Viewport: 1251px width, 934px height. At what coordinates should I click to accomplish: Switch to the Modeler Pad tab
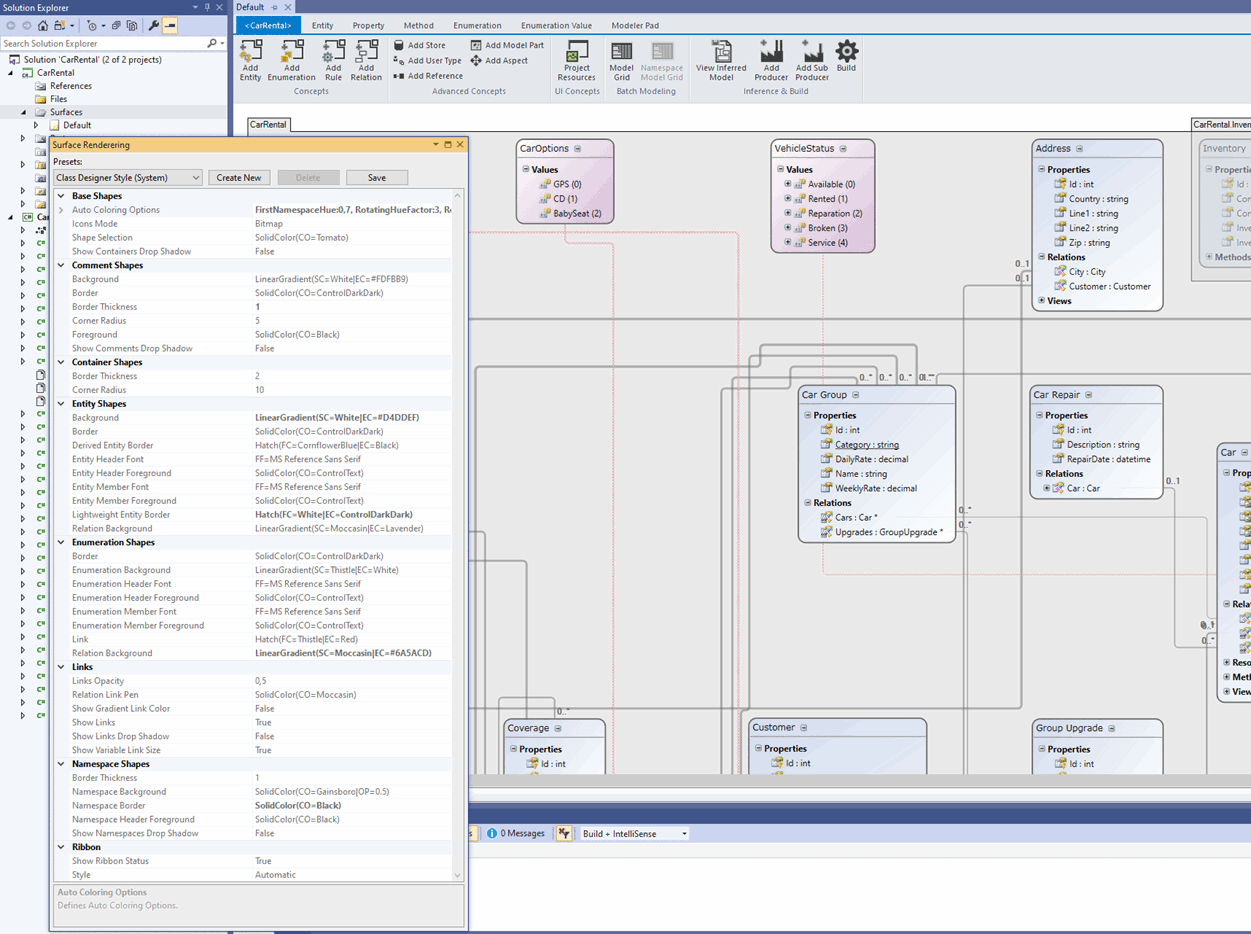(x=634, y=26)
